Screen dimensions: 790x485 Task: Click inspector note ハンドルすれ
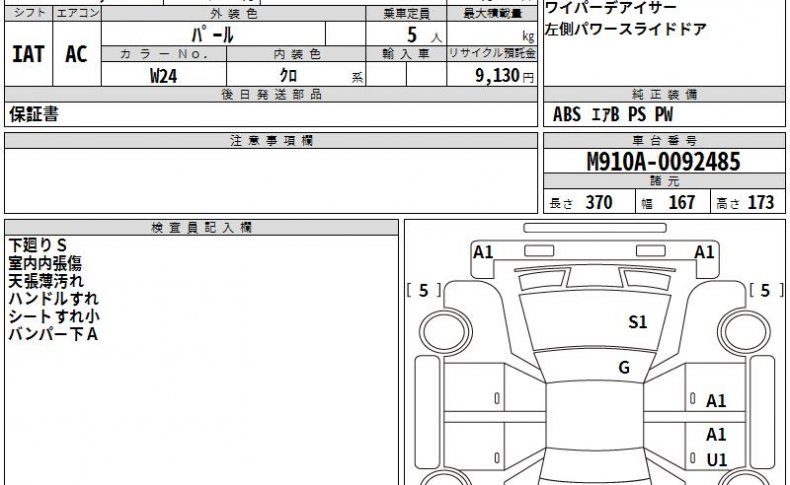53,298
